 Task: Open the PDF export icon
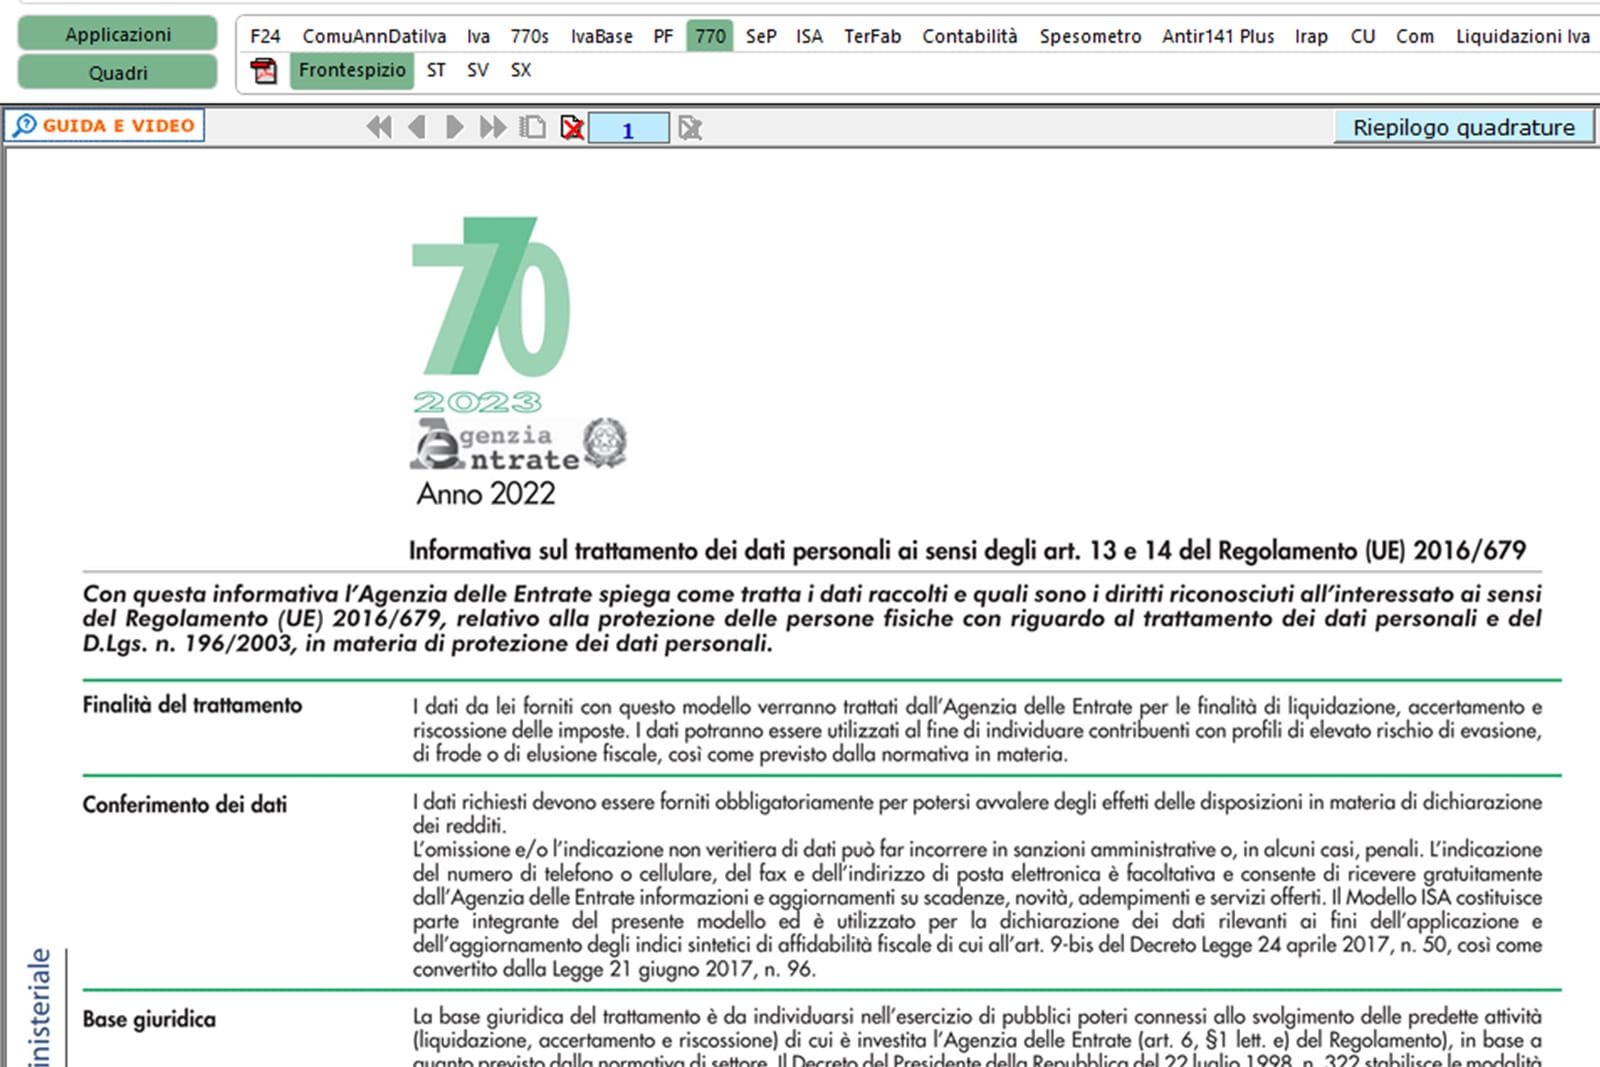pos(264,71)
